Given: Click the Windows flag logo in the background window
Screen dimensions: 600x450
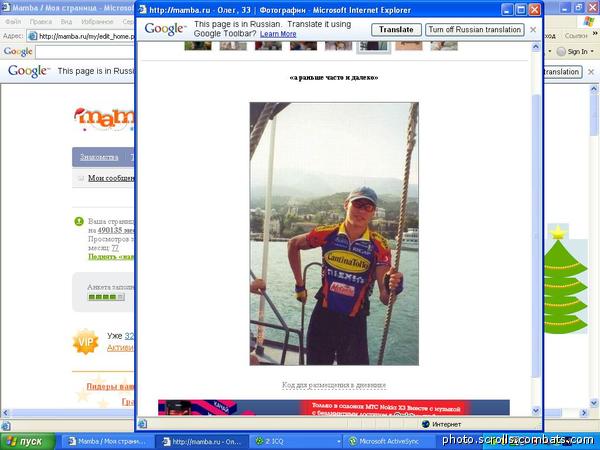Looking at the screenshot, I should pyautogui.click(x=589, y=22).
